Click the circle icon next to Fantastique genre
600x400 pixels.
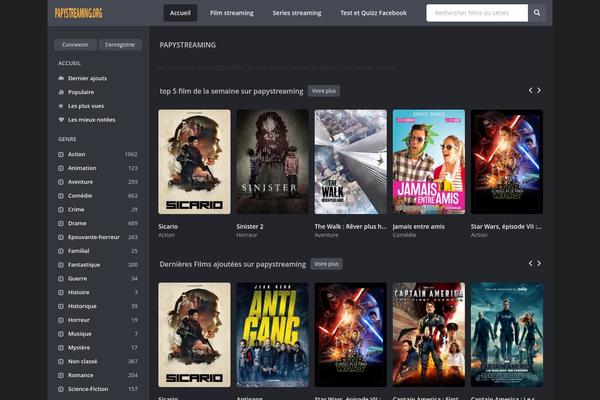click(61, 264)
